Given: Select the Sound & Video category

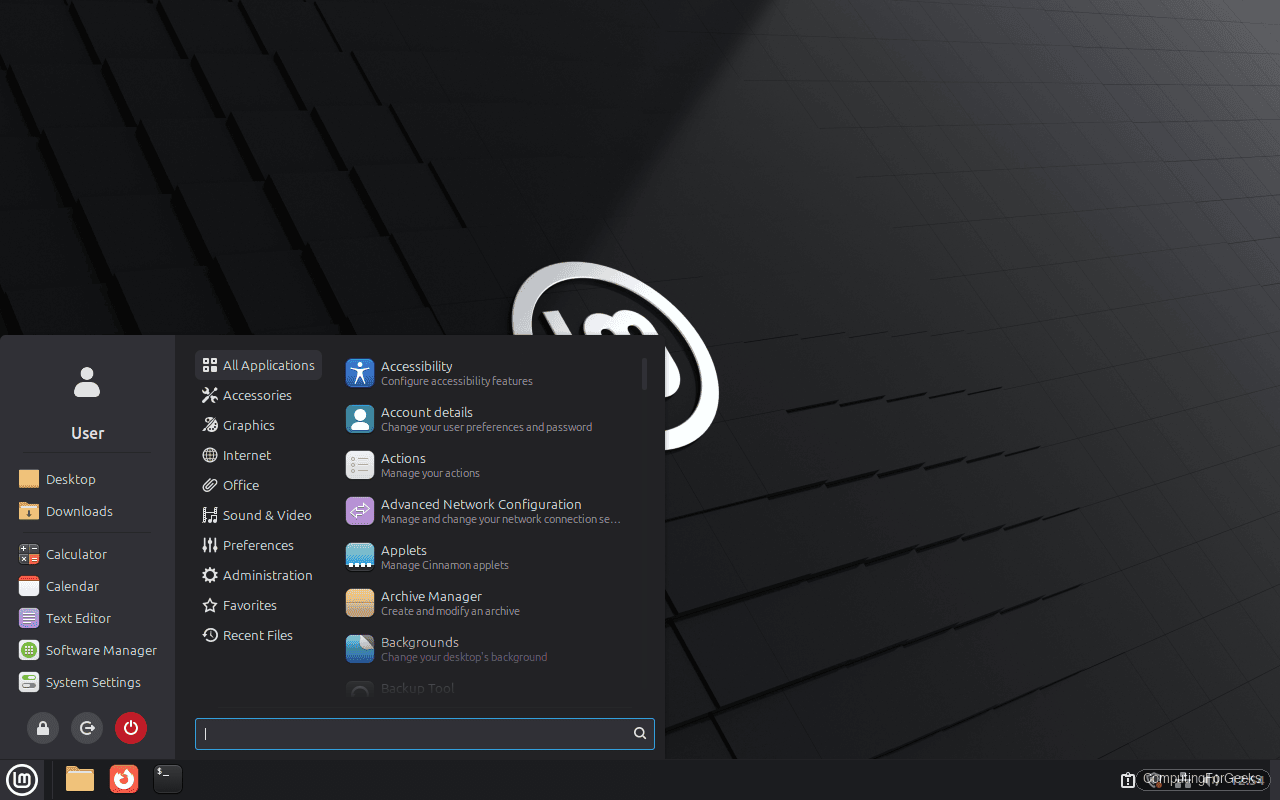Looking at the screenshot, I should point(267,515).
